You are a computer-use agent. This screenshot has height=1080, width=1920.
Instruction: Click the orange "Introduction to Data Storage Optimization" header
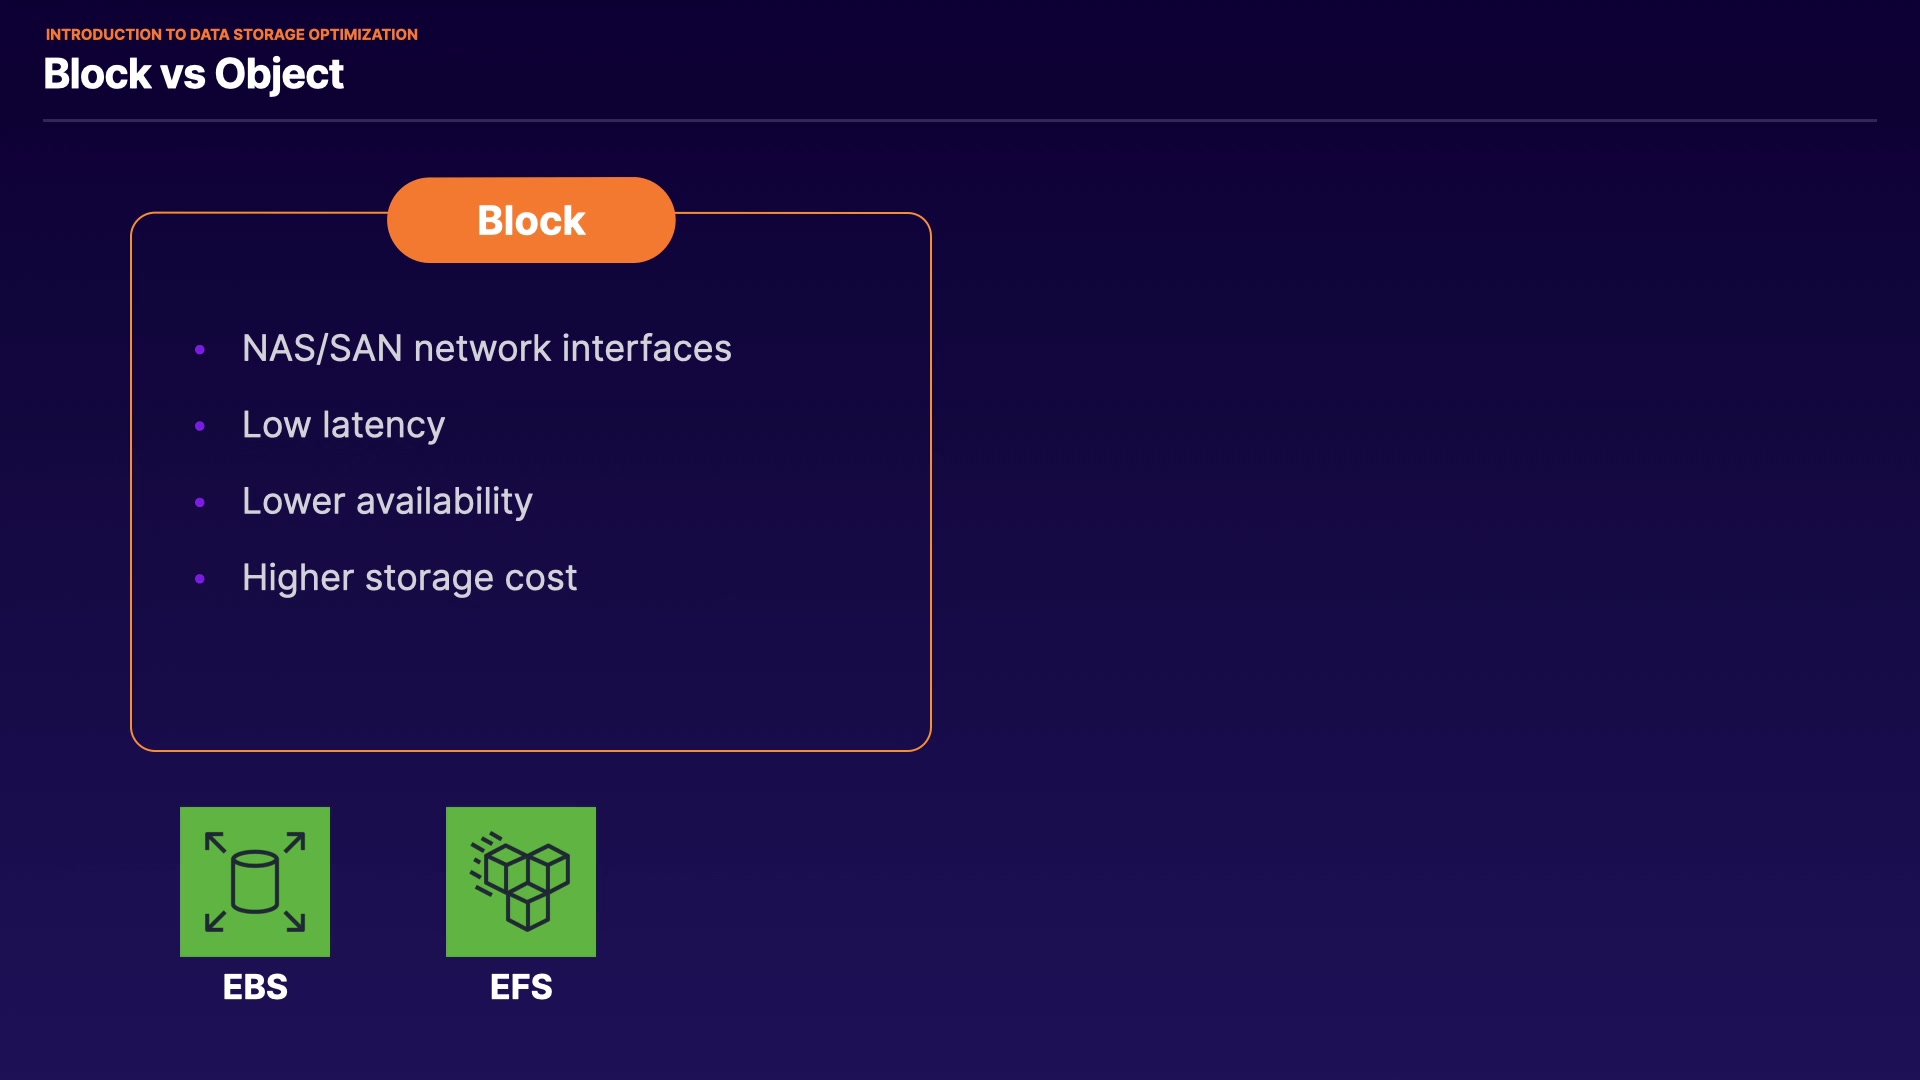[231, 34]
